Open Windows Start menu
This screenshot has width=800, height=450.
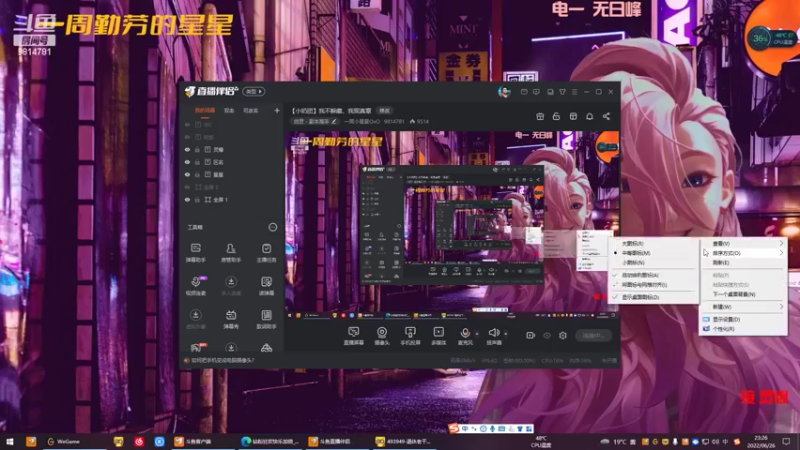tap(10, 441)
